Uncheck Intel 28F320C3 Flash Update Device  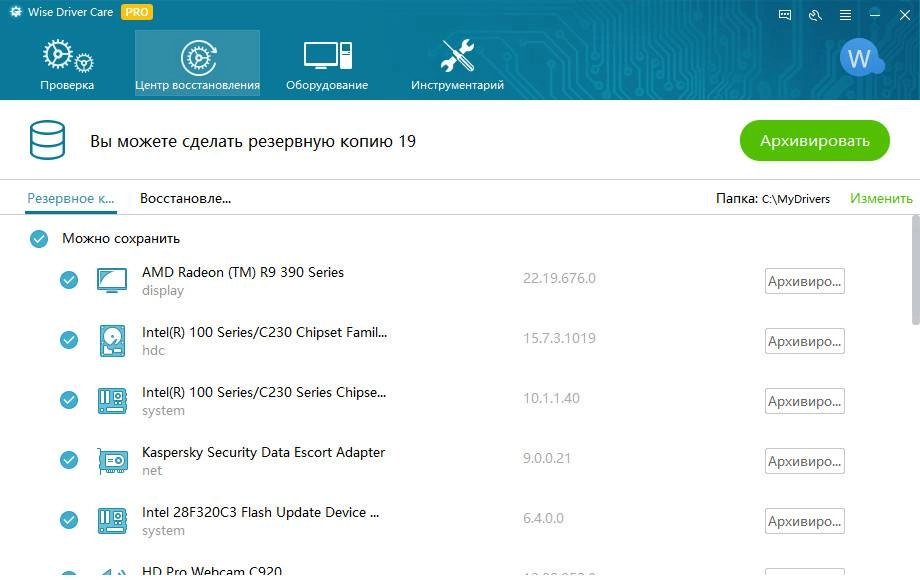click(69, 520)
